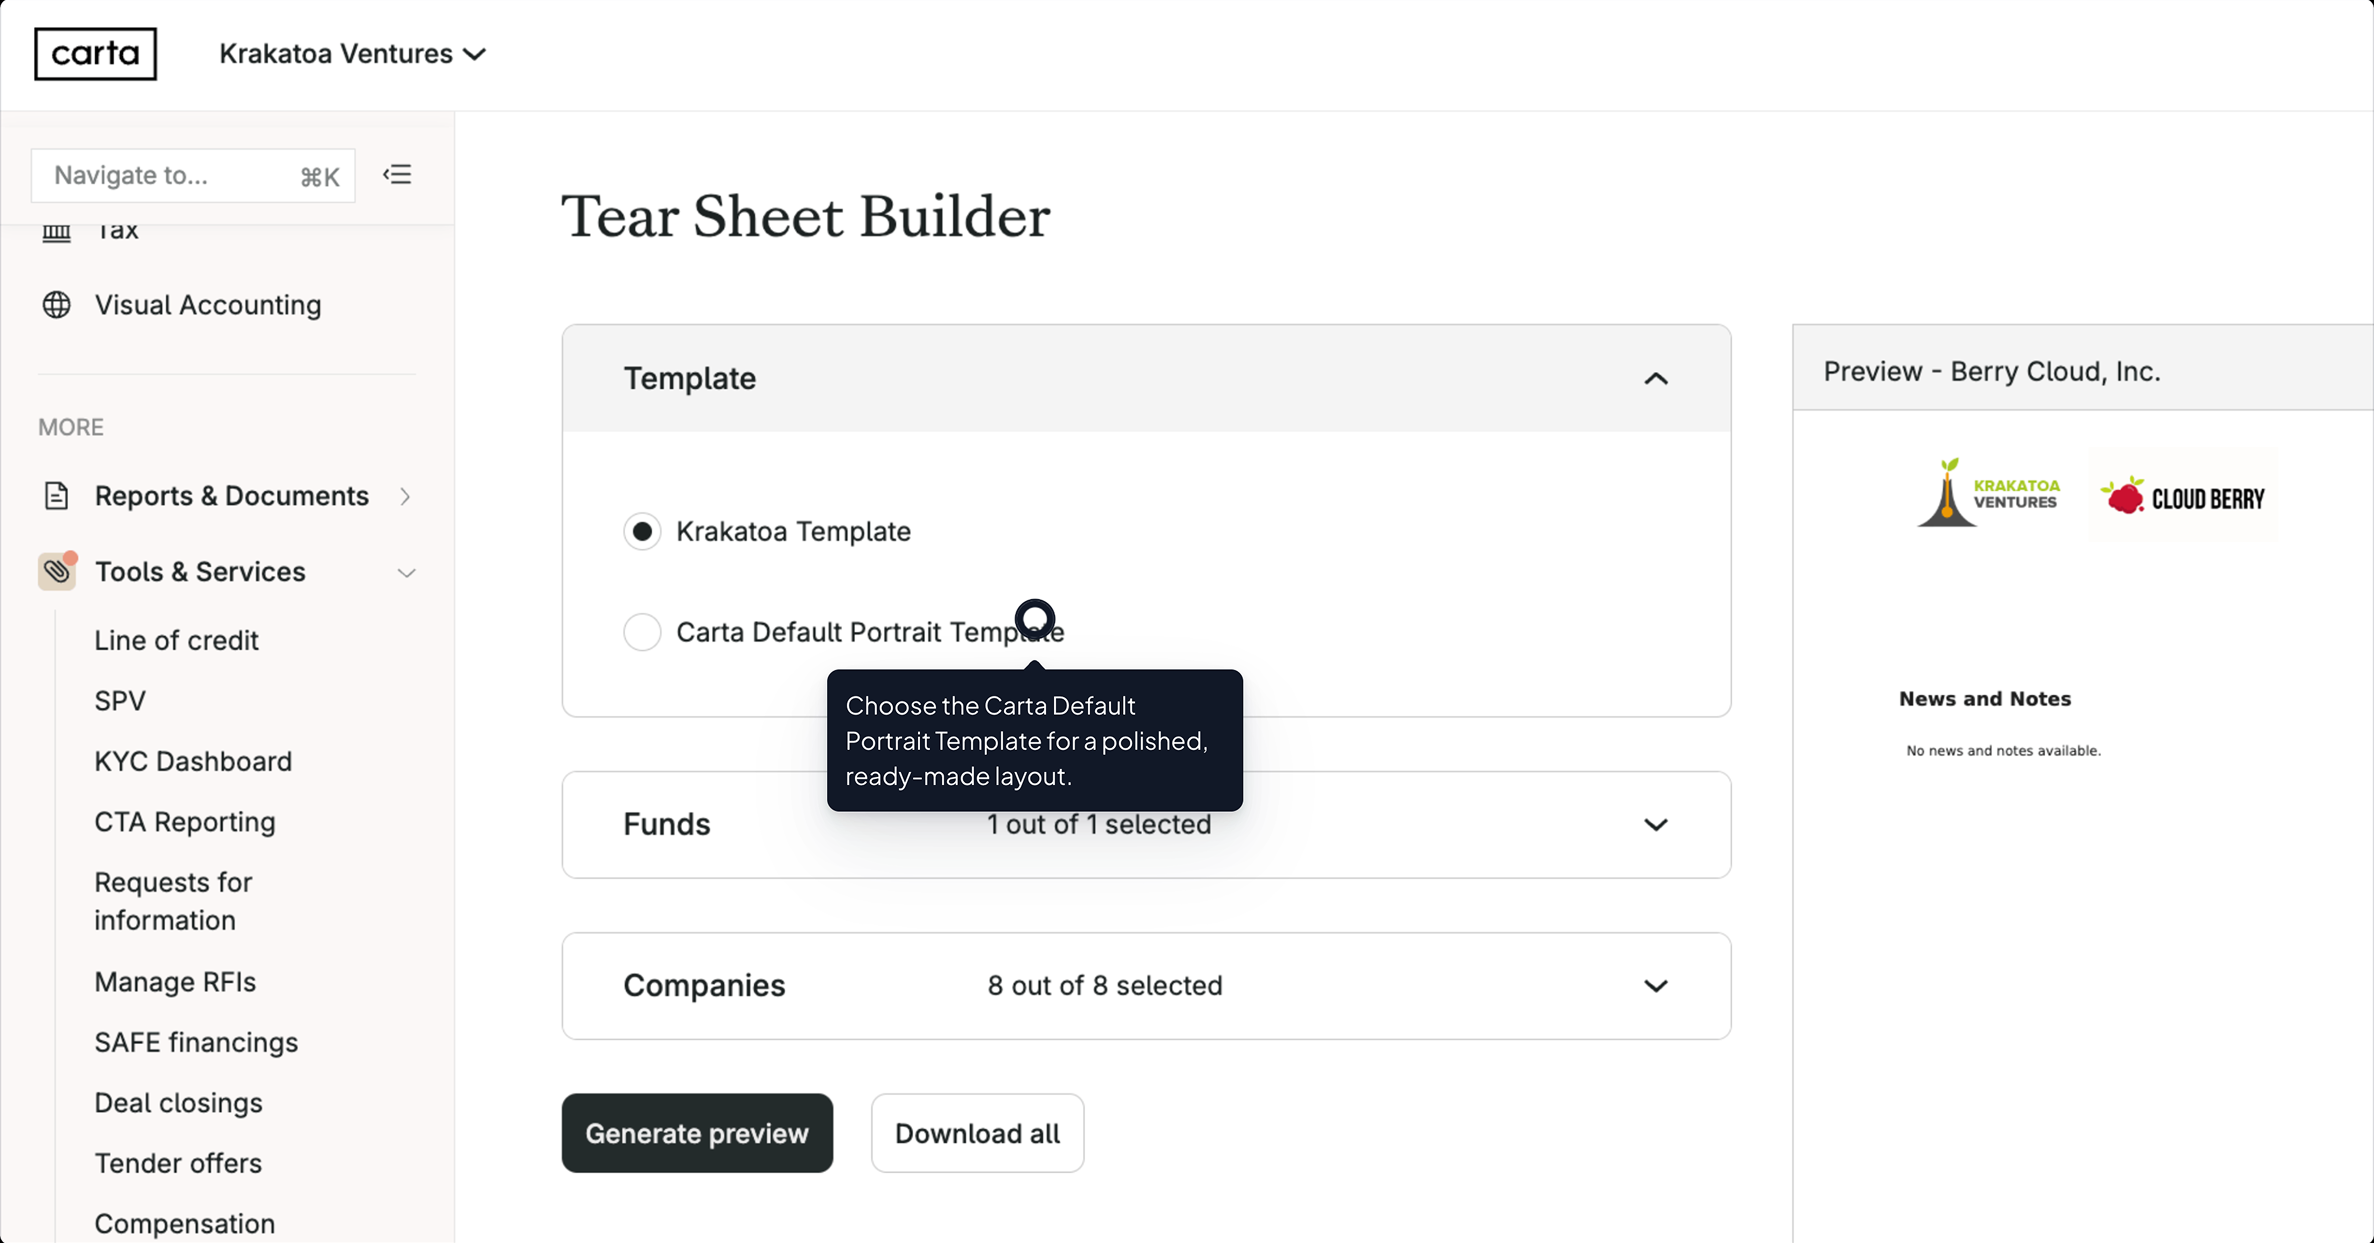Click the document icon for Reports & Documents
This screenshot has height=1243, width=2374.
[56, 495]
